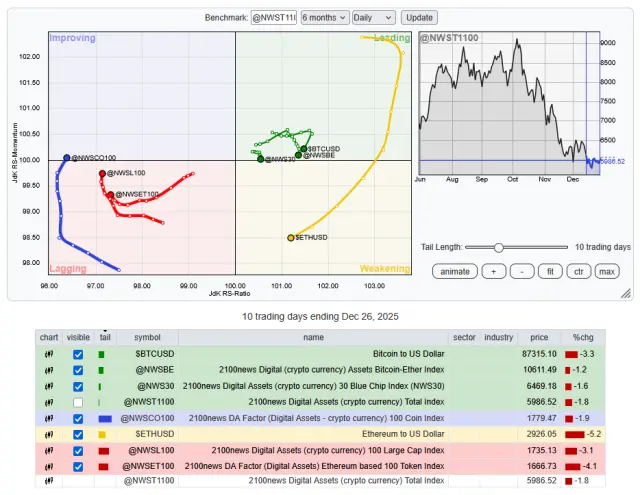Start the animate button
Screen dimensions: 640x495
click(x=455, y=271)
